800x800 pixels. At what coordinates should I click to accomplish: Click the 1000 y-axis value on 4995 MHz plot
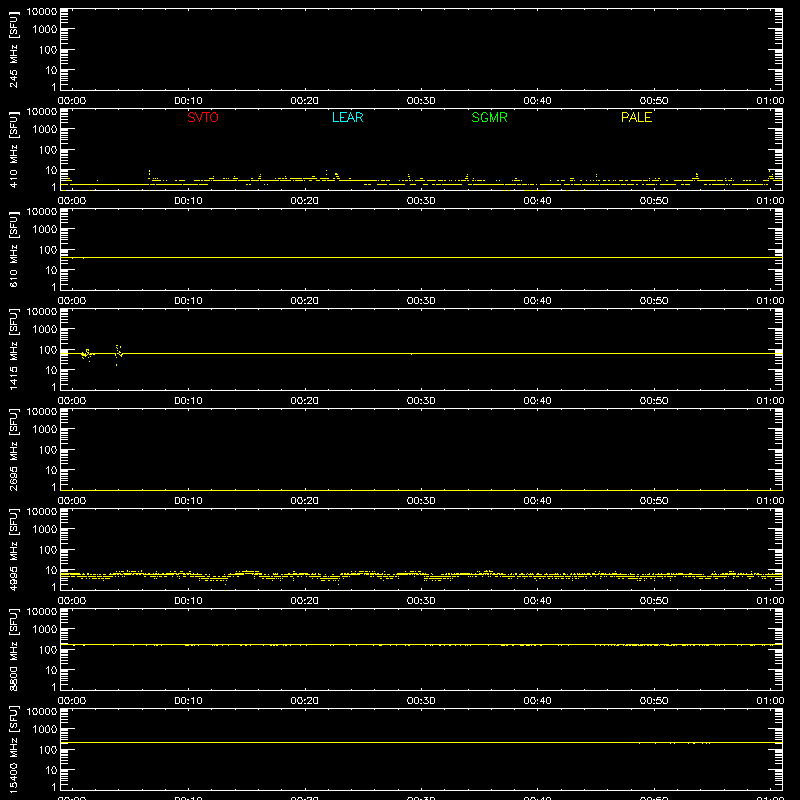(x=45, y=530)
